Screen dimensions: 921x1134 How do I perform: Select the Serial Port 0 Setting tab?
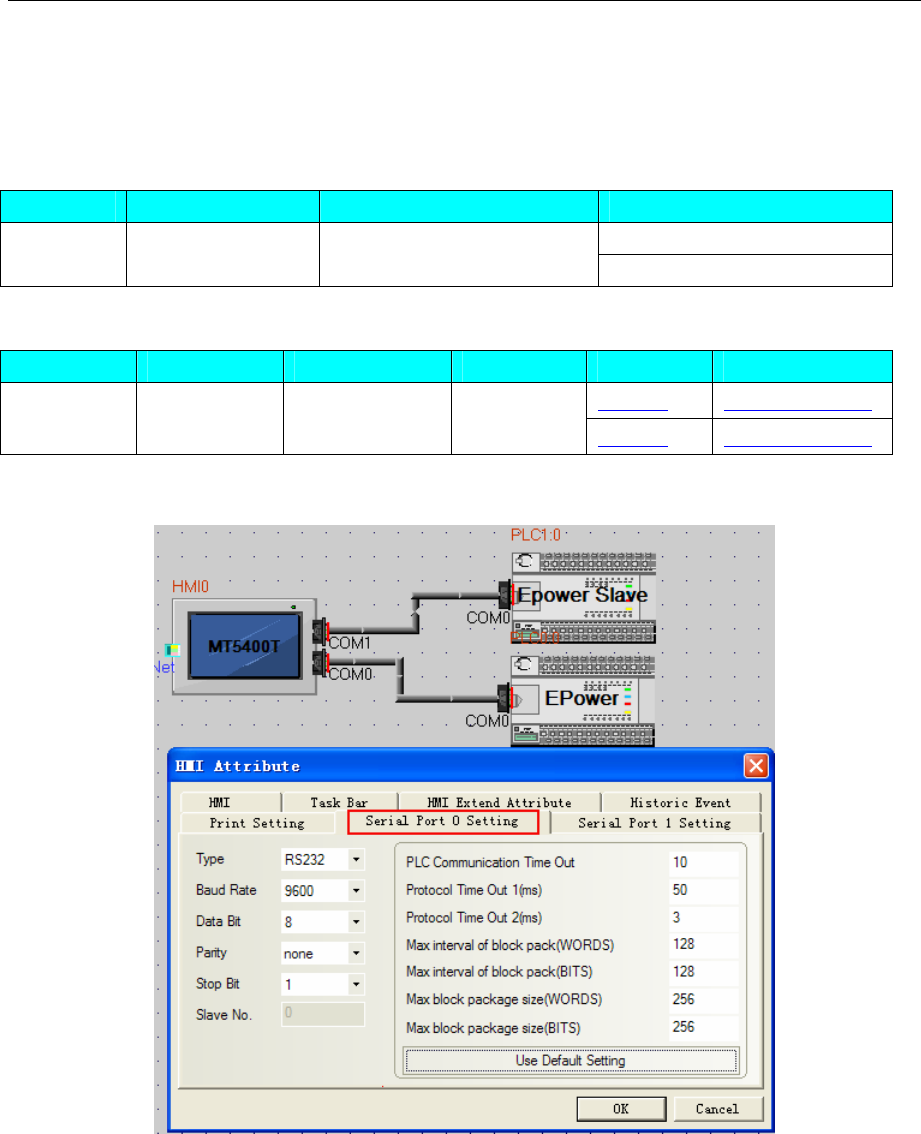(x=443, y=822)
